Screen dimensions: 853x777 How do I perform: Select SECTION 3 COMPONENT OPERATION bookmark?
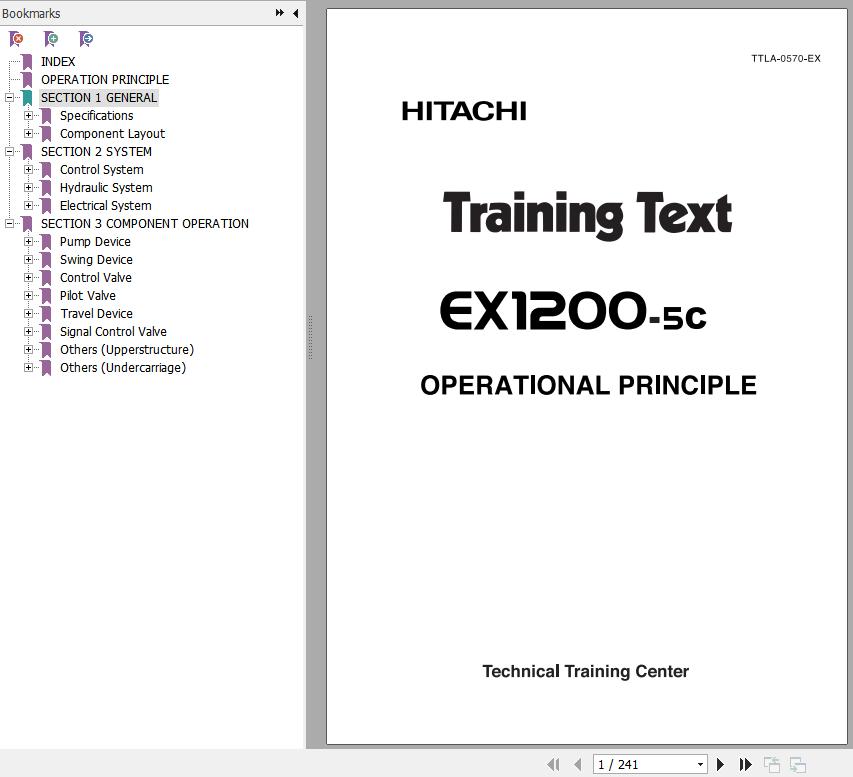145,224
